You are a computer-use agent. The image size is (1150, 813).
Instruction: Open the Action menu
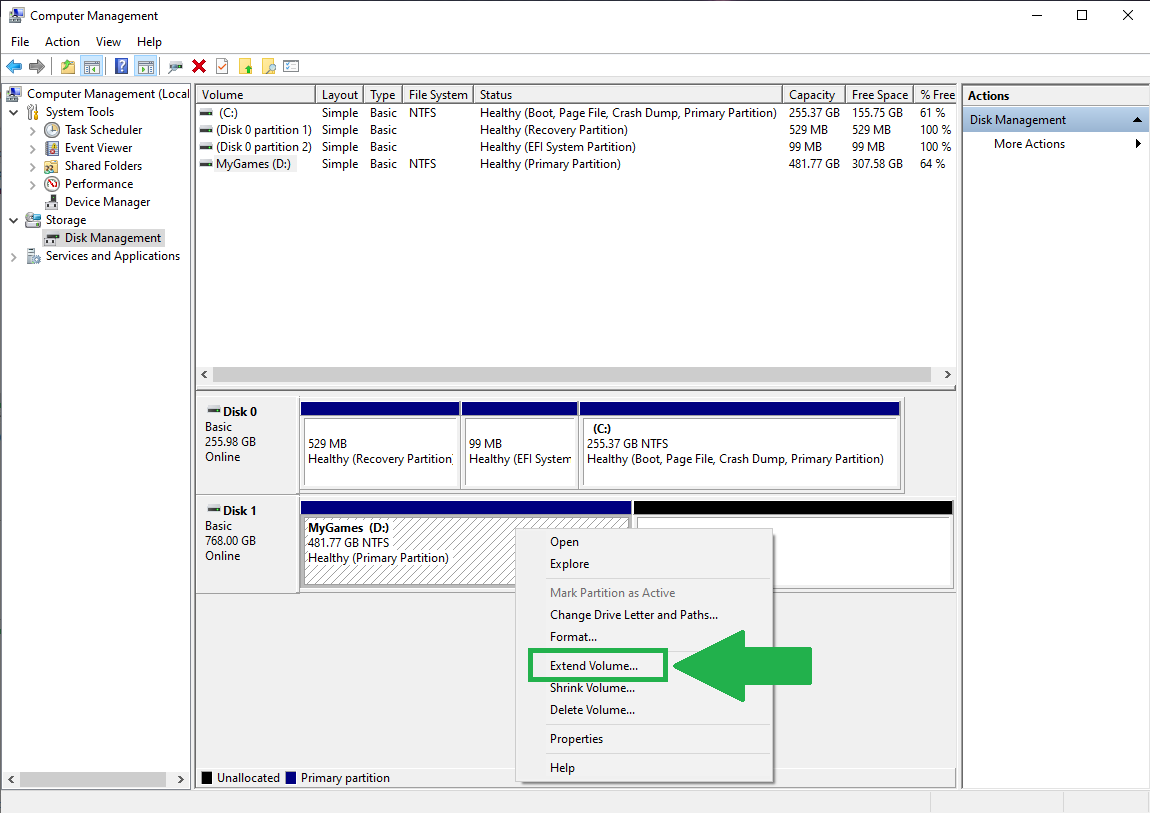(62, 42)
